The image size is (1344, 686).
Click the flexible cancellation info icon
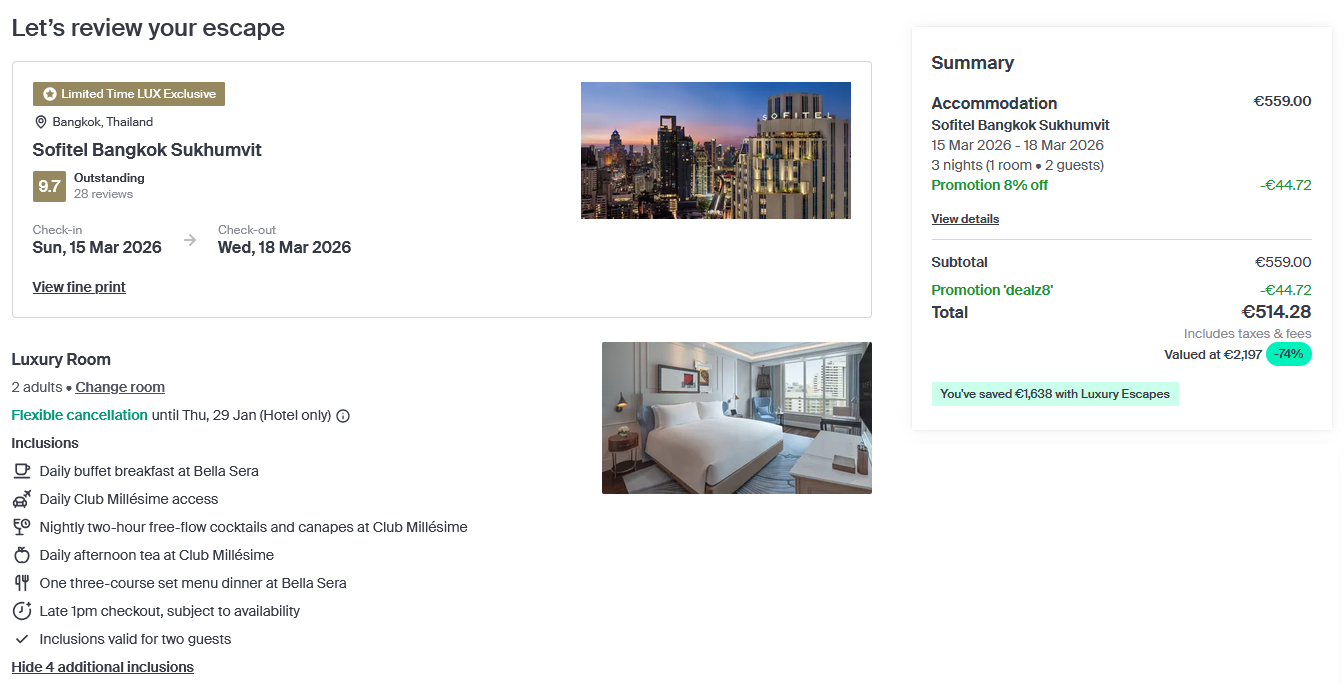[x=343, y=416]
